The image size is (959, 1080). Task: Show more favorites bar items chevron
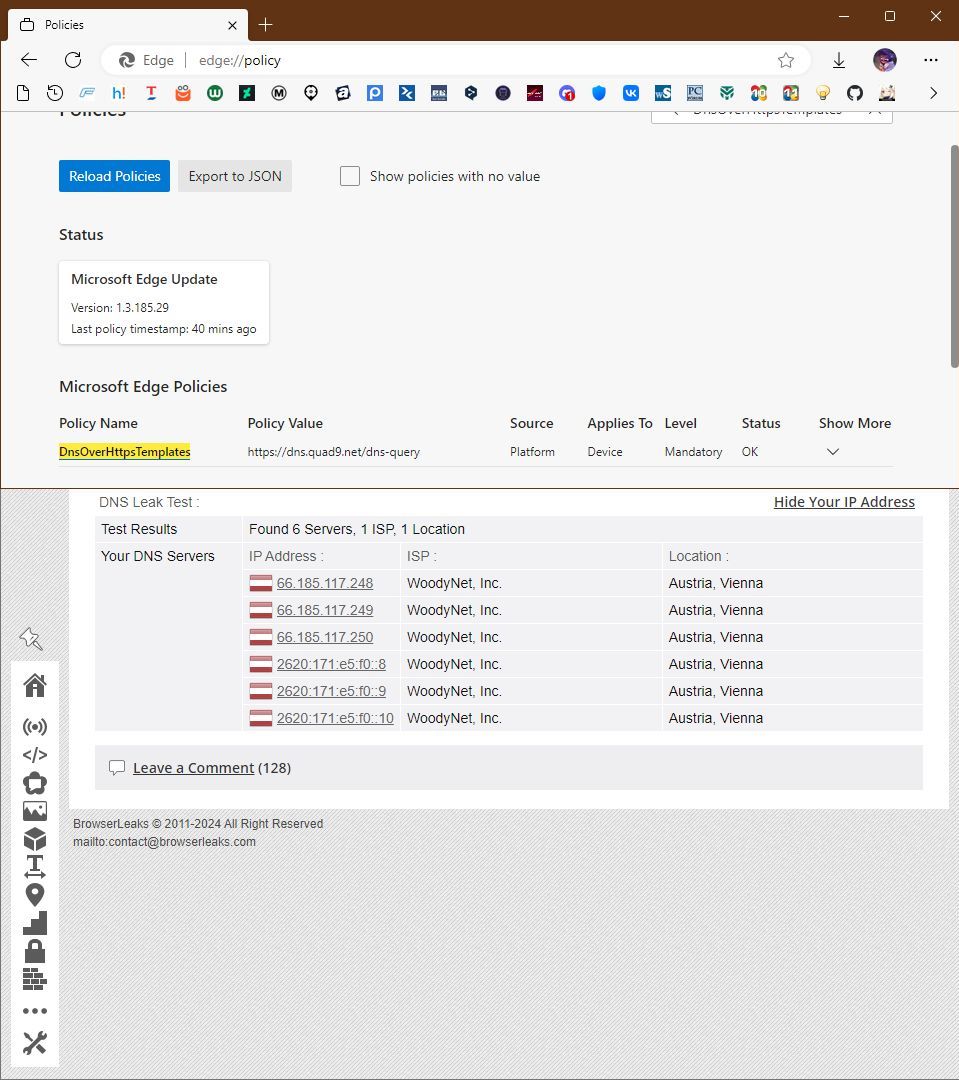(934, 93)
